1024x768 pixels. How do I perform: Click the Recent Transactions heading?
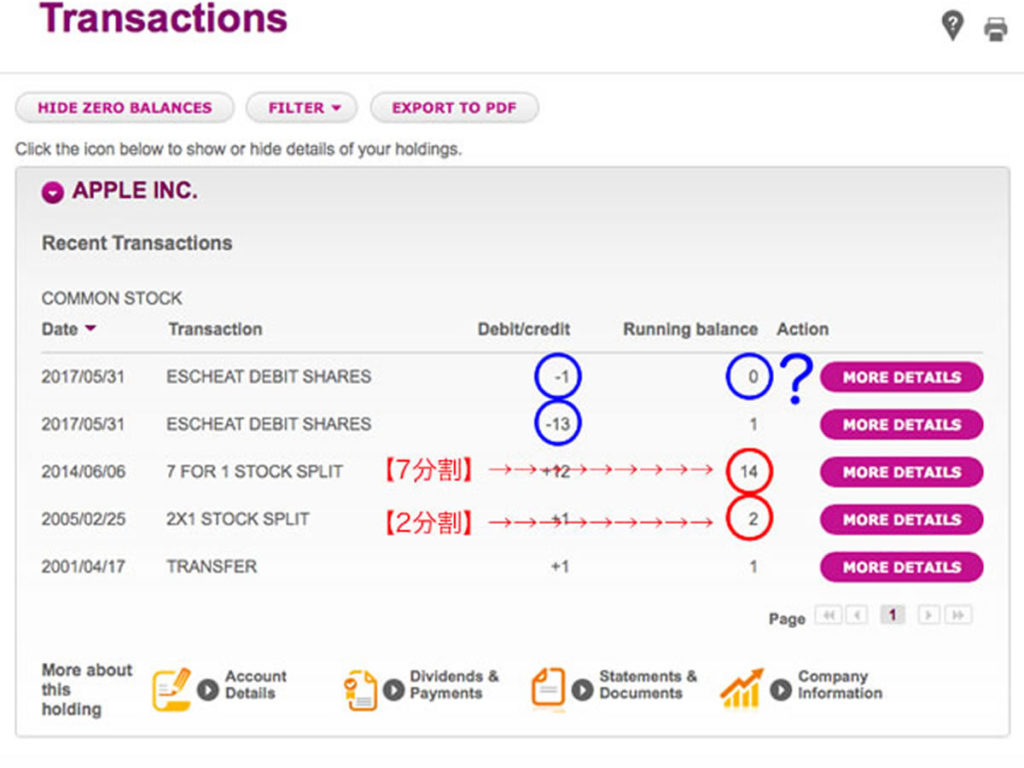click(137, 243)
